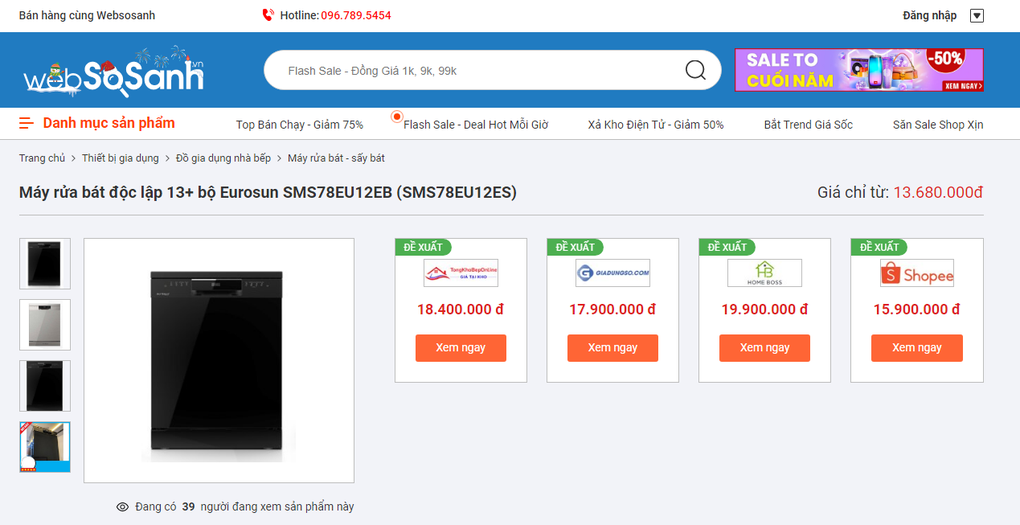The height and width of the screenshot is (525, 1020).
Task: Go to the Thiết bị gia dụng breadcrumb
Action: click(120, 158)
